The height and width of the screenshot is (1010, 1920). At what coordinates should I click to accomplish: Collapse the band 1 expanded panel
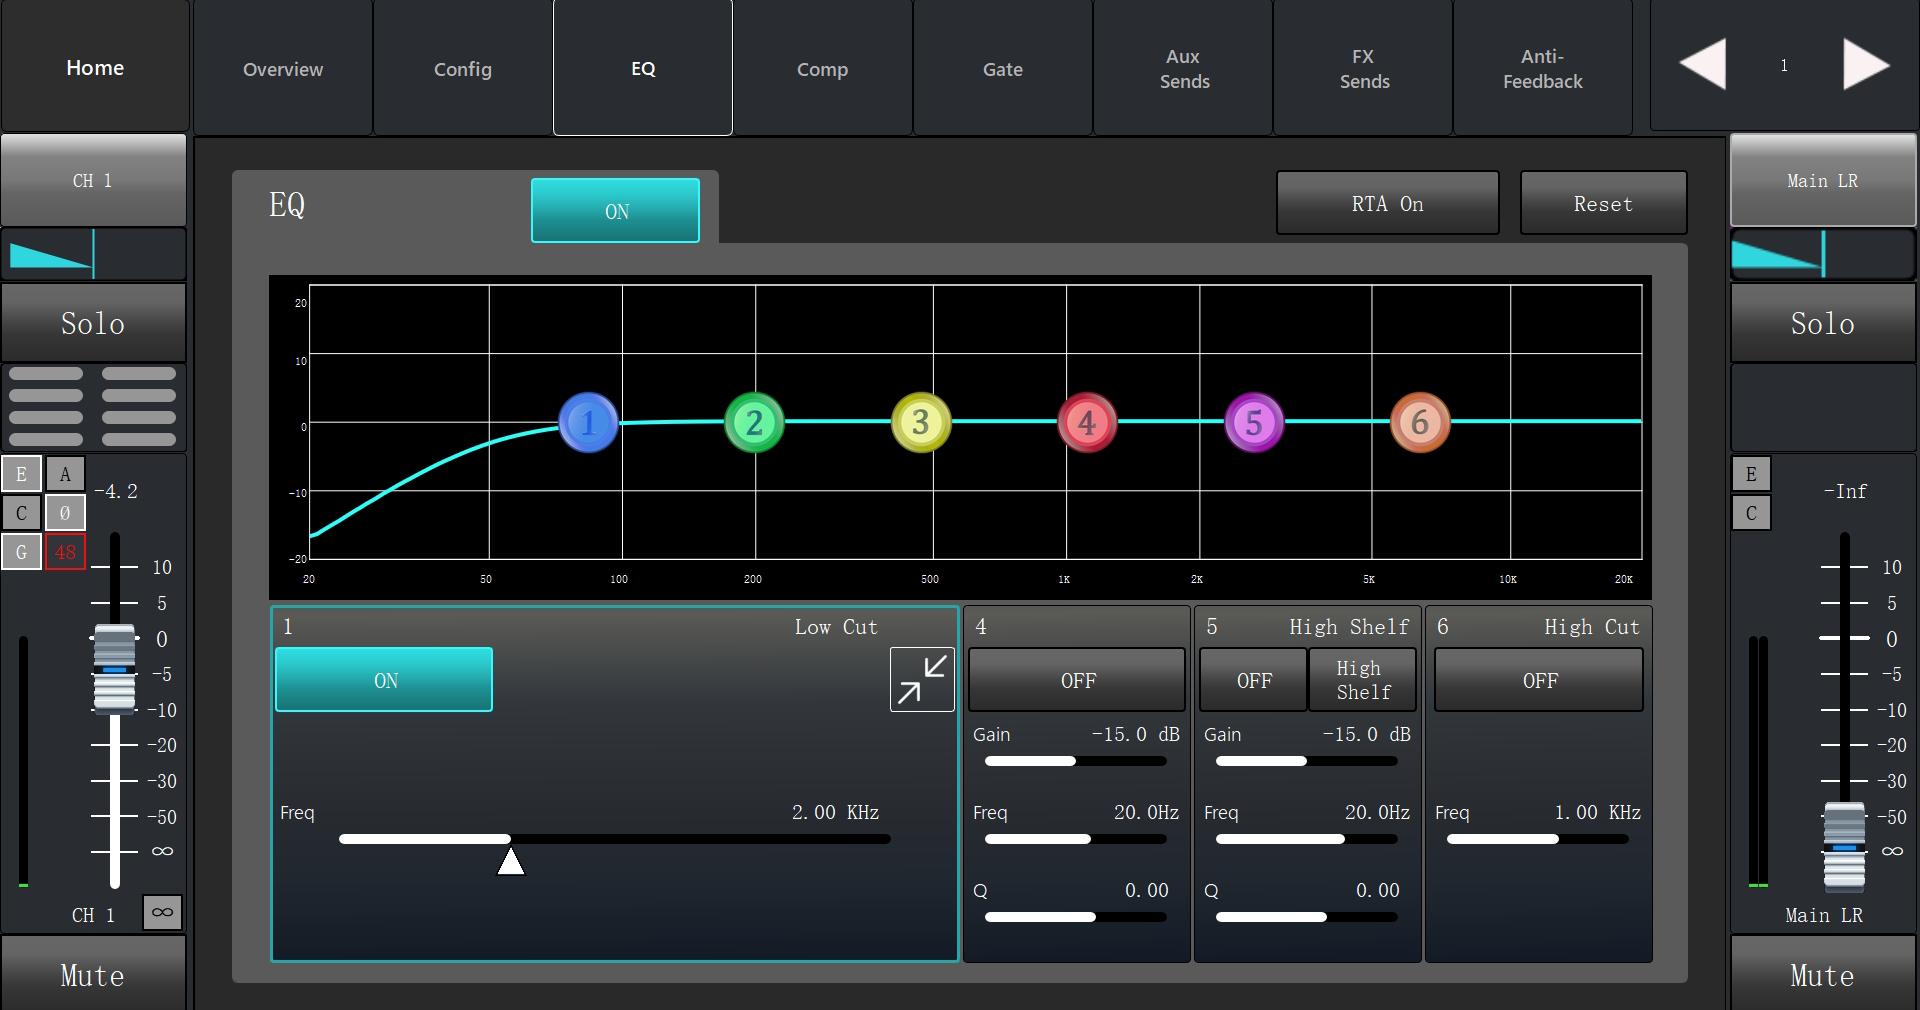(922, 680)
